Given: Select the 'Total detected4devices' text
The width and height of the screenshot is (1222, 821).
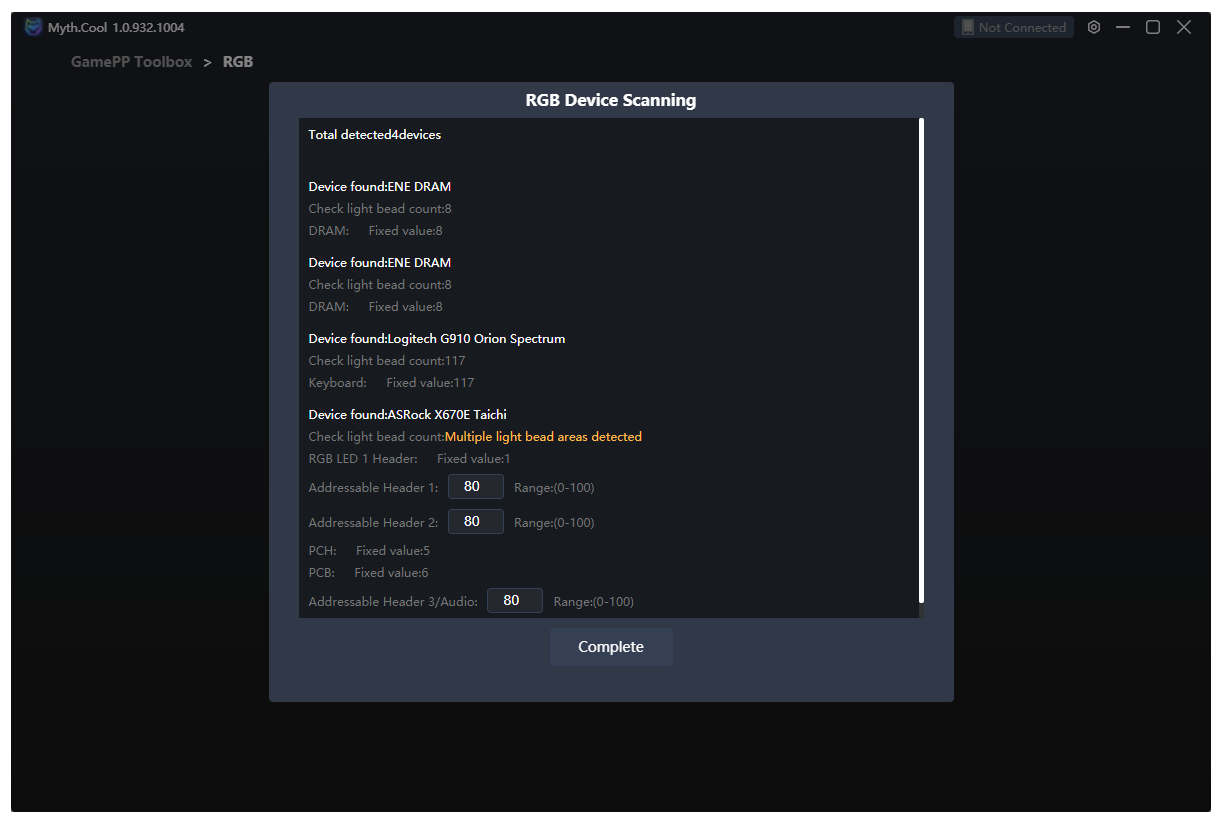Looking at the screenshot, I should click(x=375, y=135).
